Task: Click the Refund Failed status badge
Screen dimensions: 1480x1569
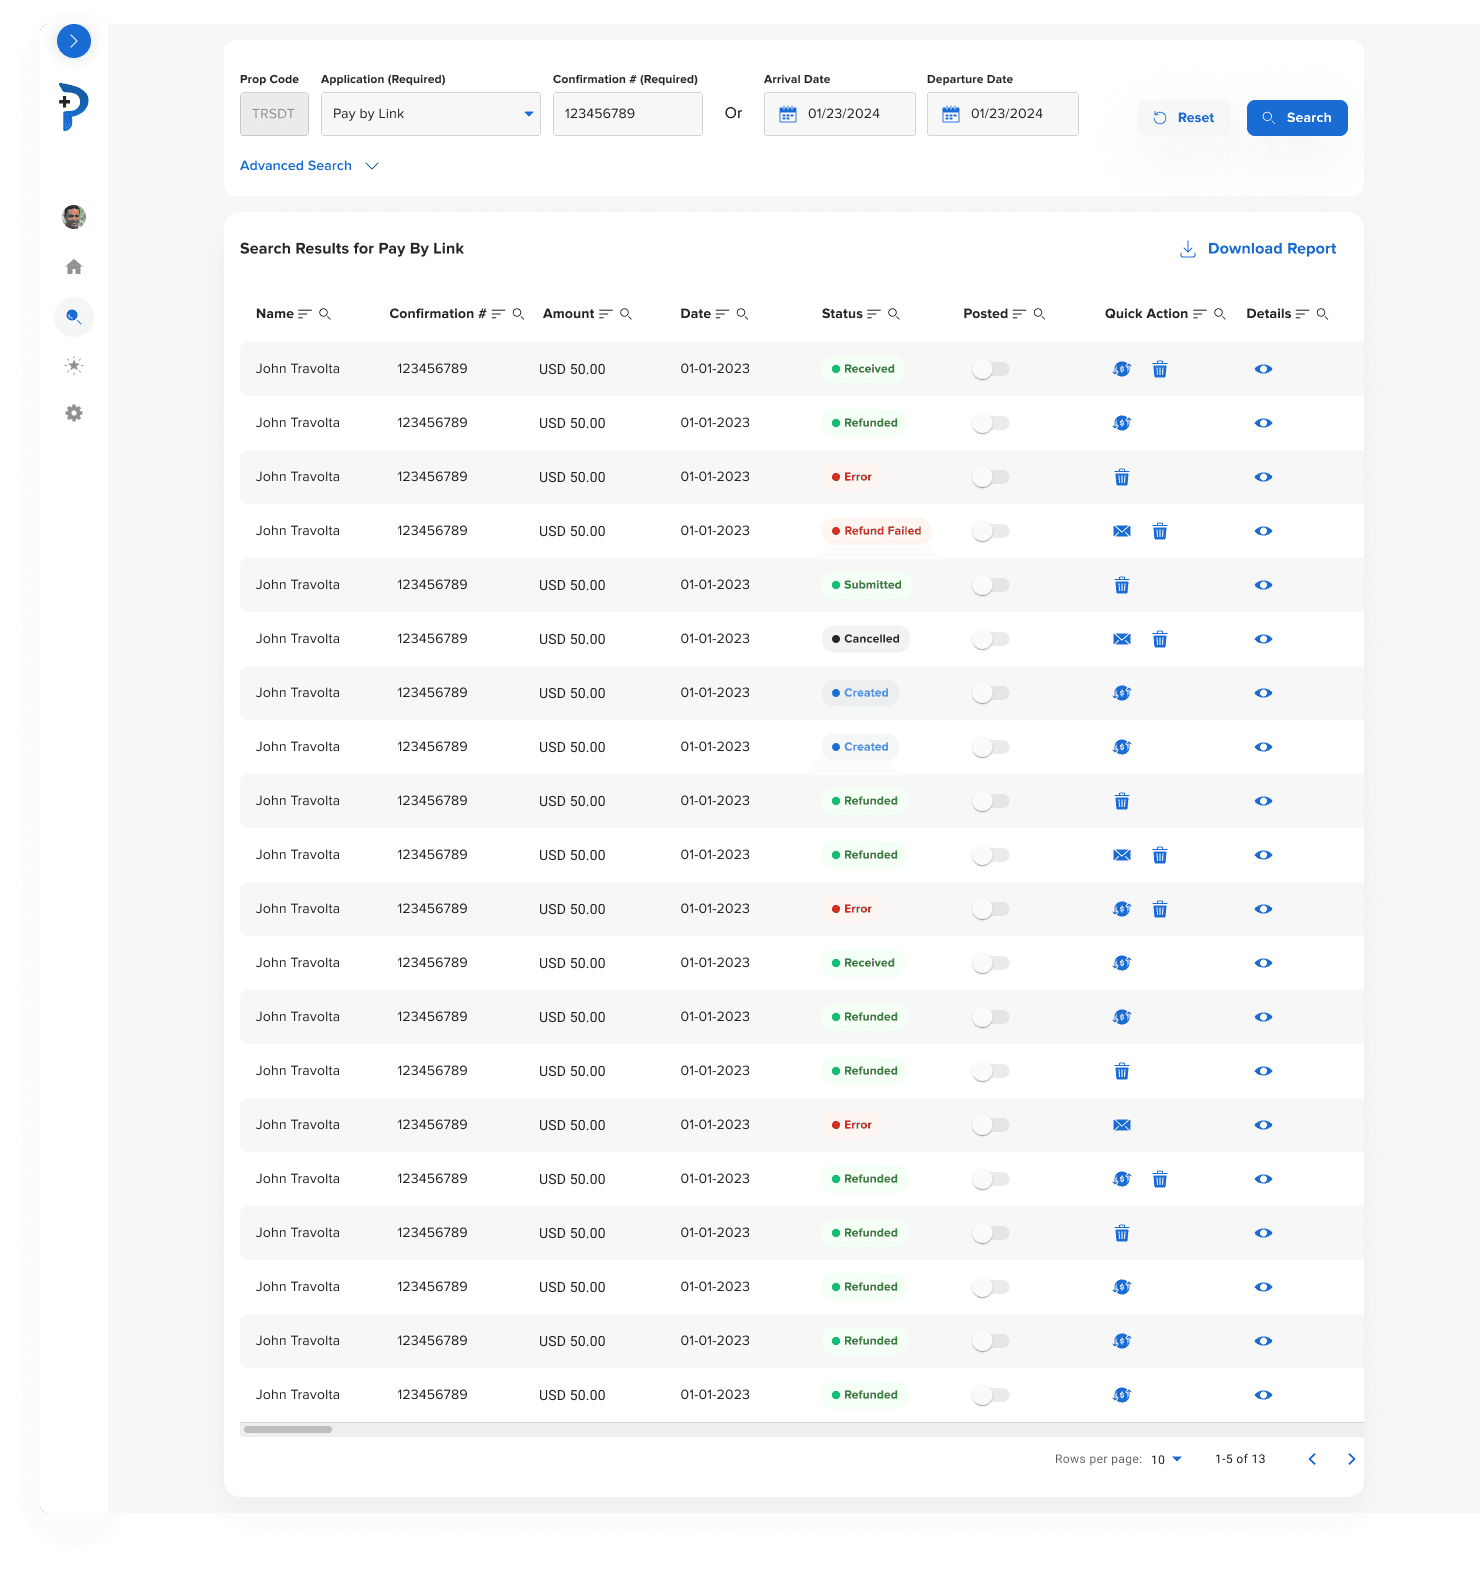Action: tap(877, 531)
